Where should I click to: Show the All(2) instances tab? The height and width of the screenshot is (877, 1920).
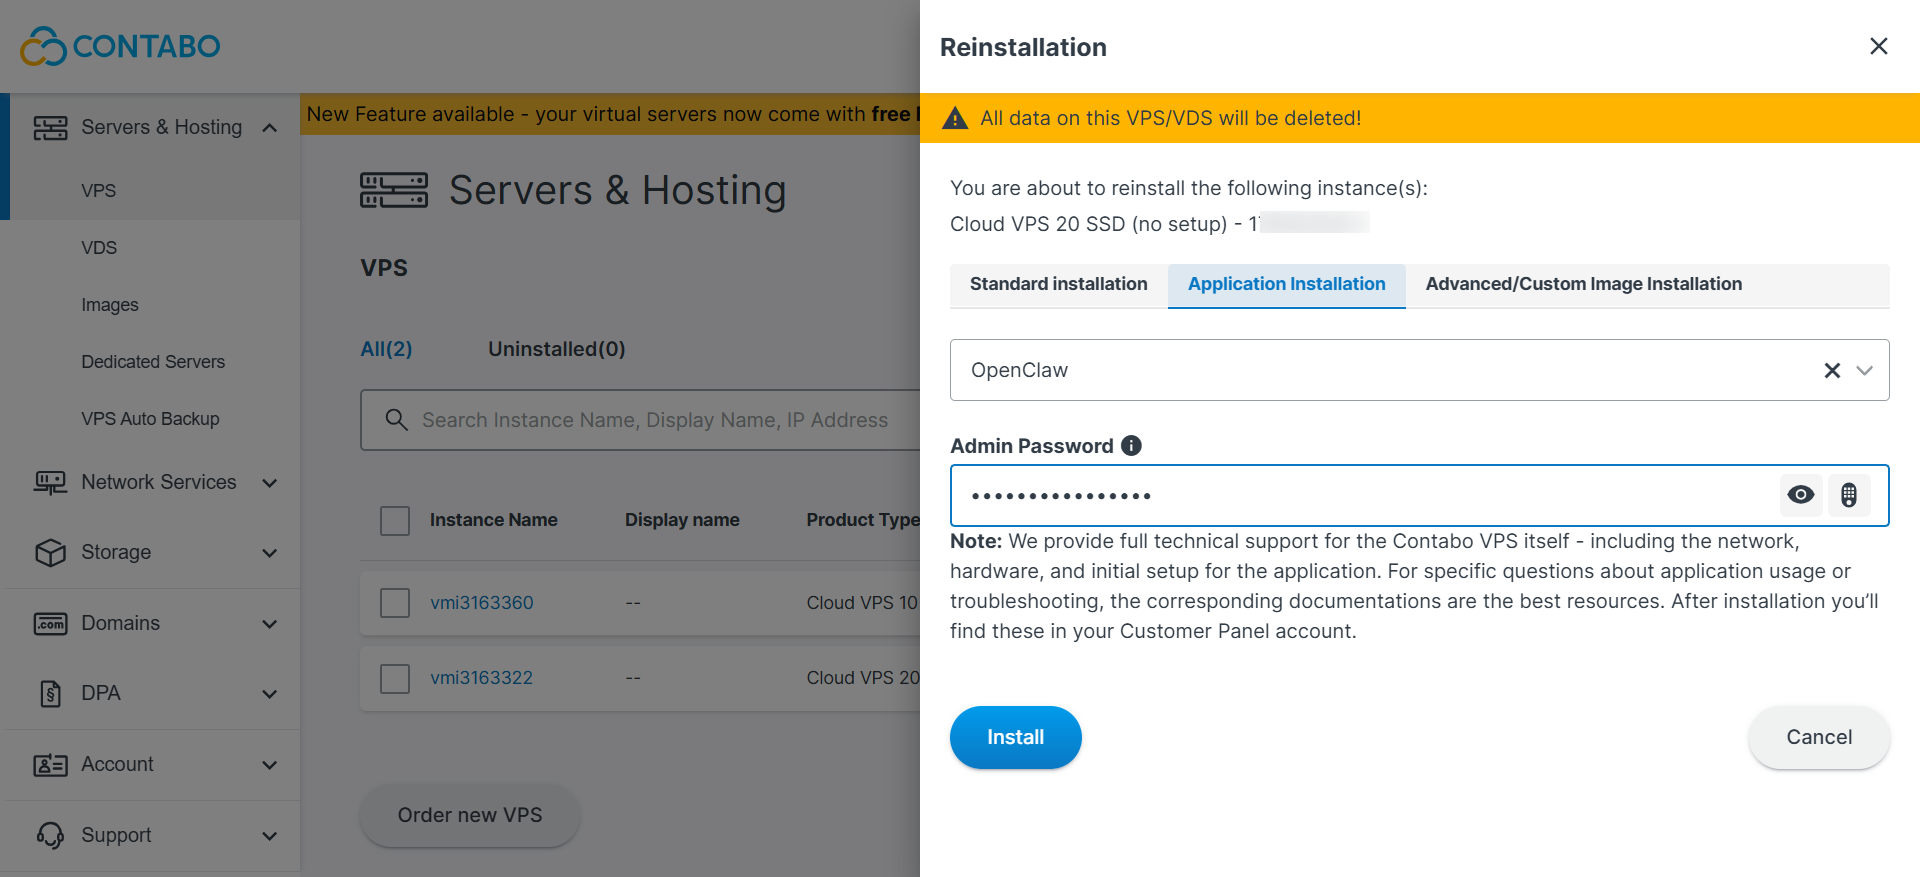click(386, 349)
